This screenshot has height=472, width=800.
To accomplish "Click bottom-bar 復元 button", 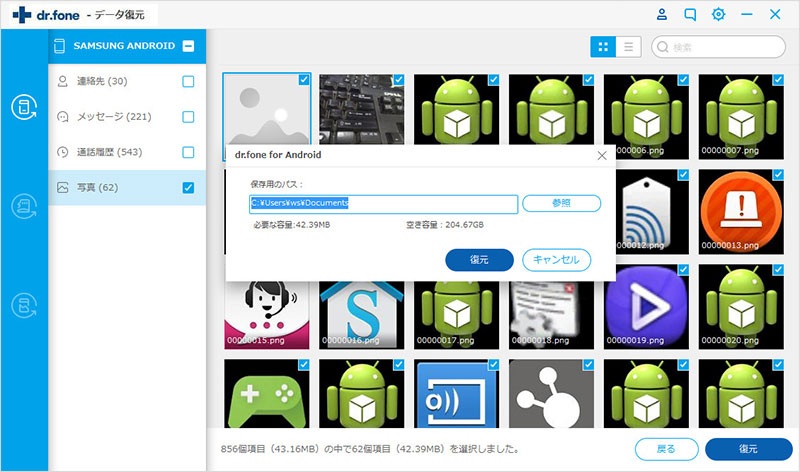I will coord(748,449).
